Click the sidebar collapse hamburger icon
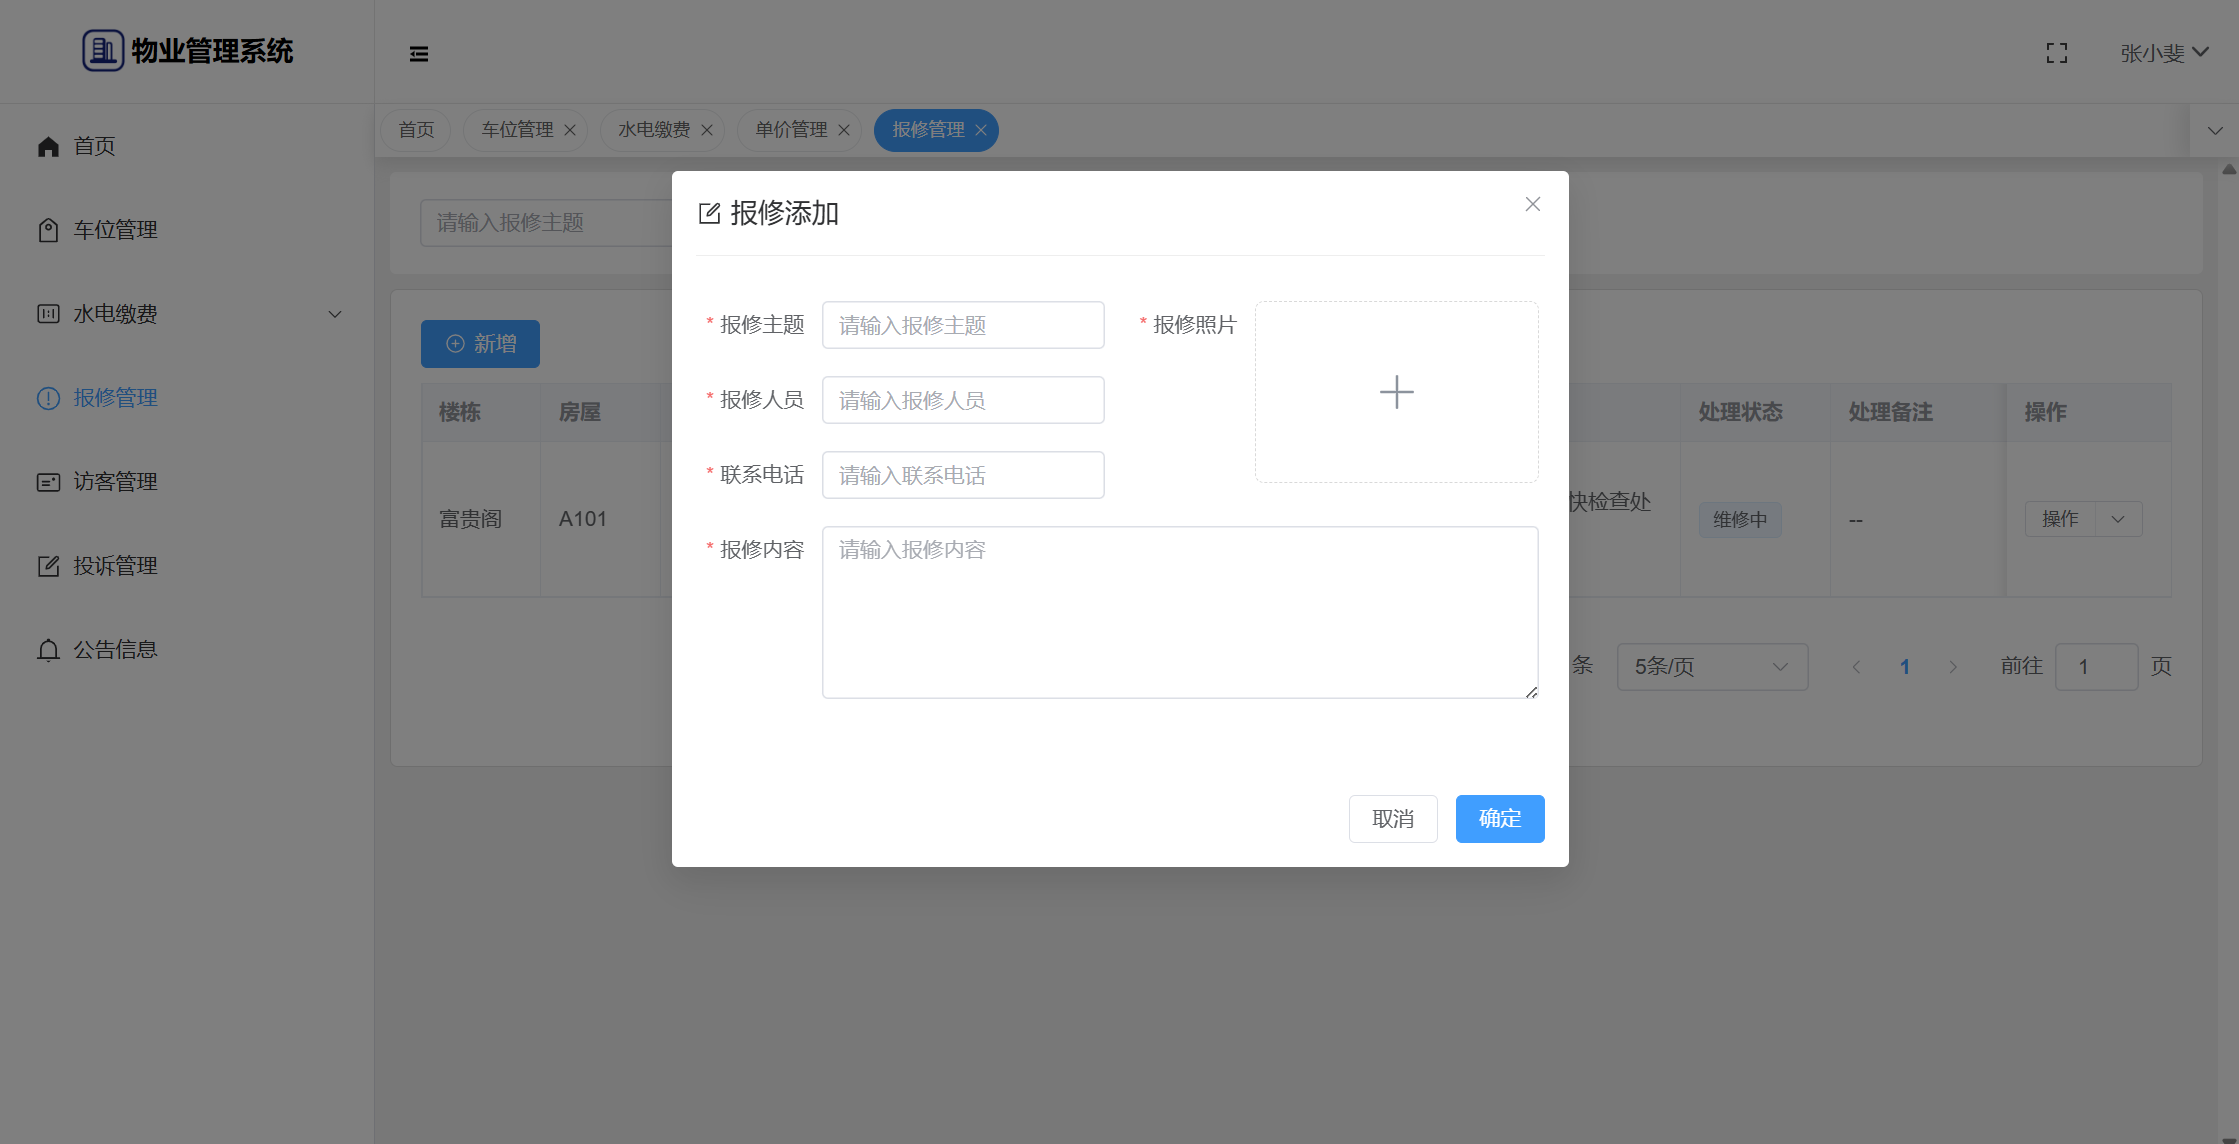 tap(419, 54)
